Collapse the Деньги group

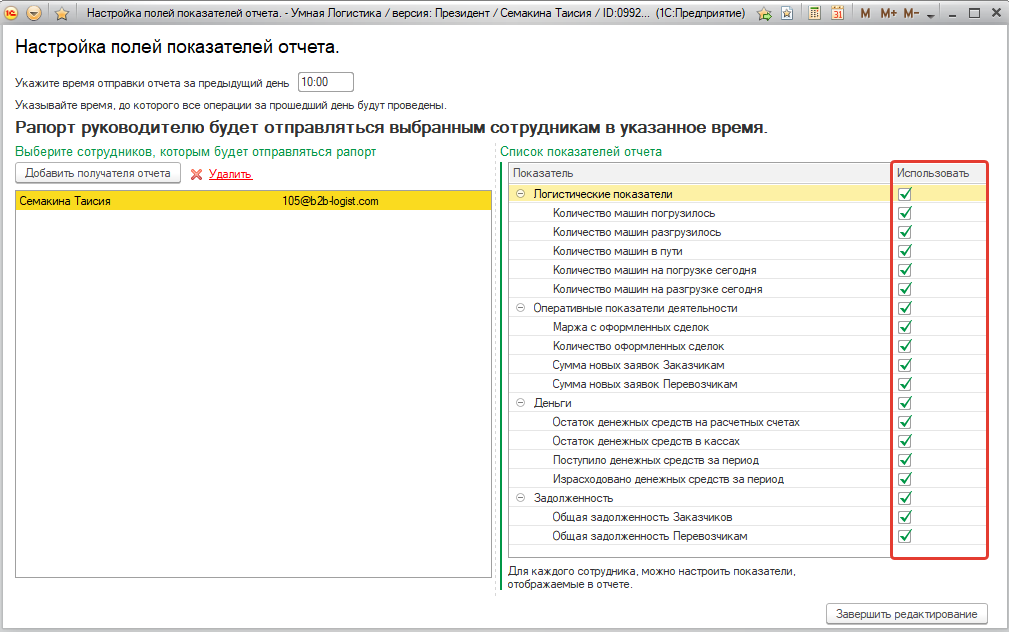[x=521, y=403]
